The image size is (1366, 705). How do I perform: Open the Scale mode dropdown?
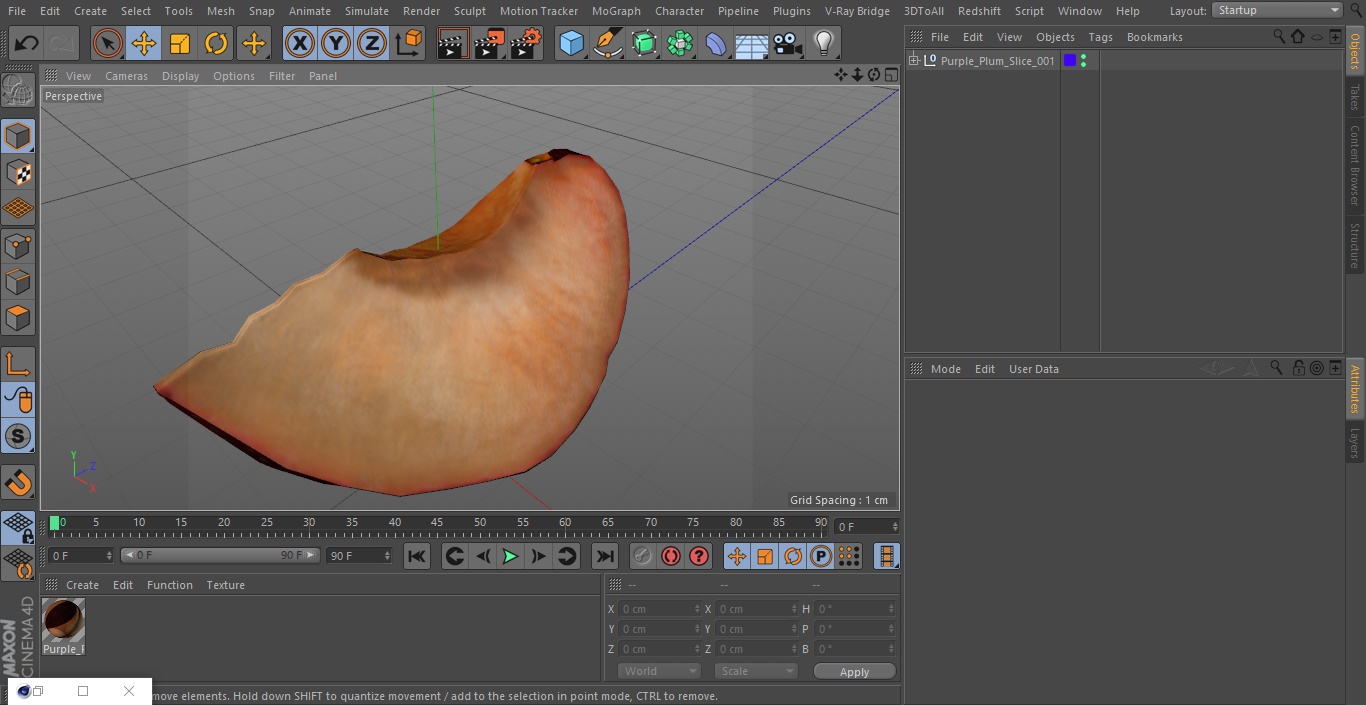pyautogui.click(x=756, y=671)
